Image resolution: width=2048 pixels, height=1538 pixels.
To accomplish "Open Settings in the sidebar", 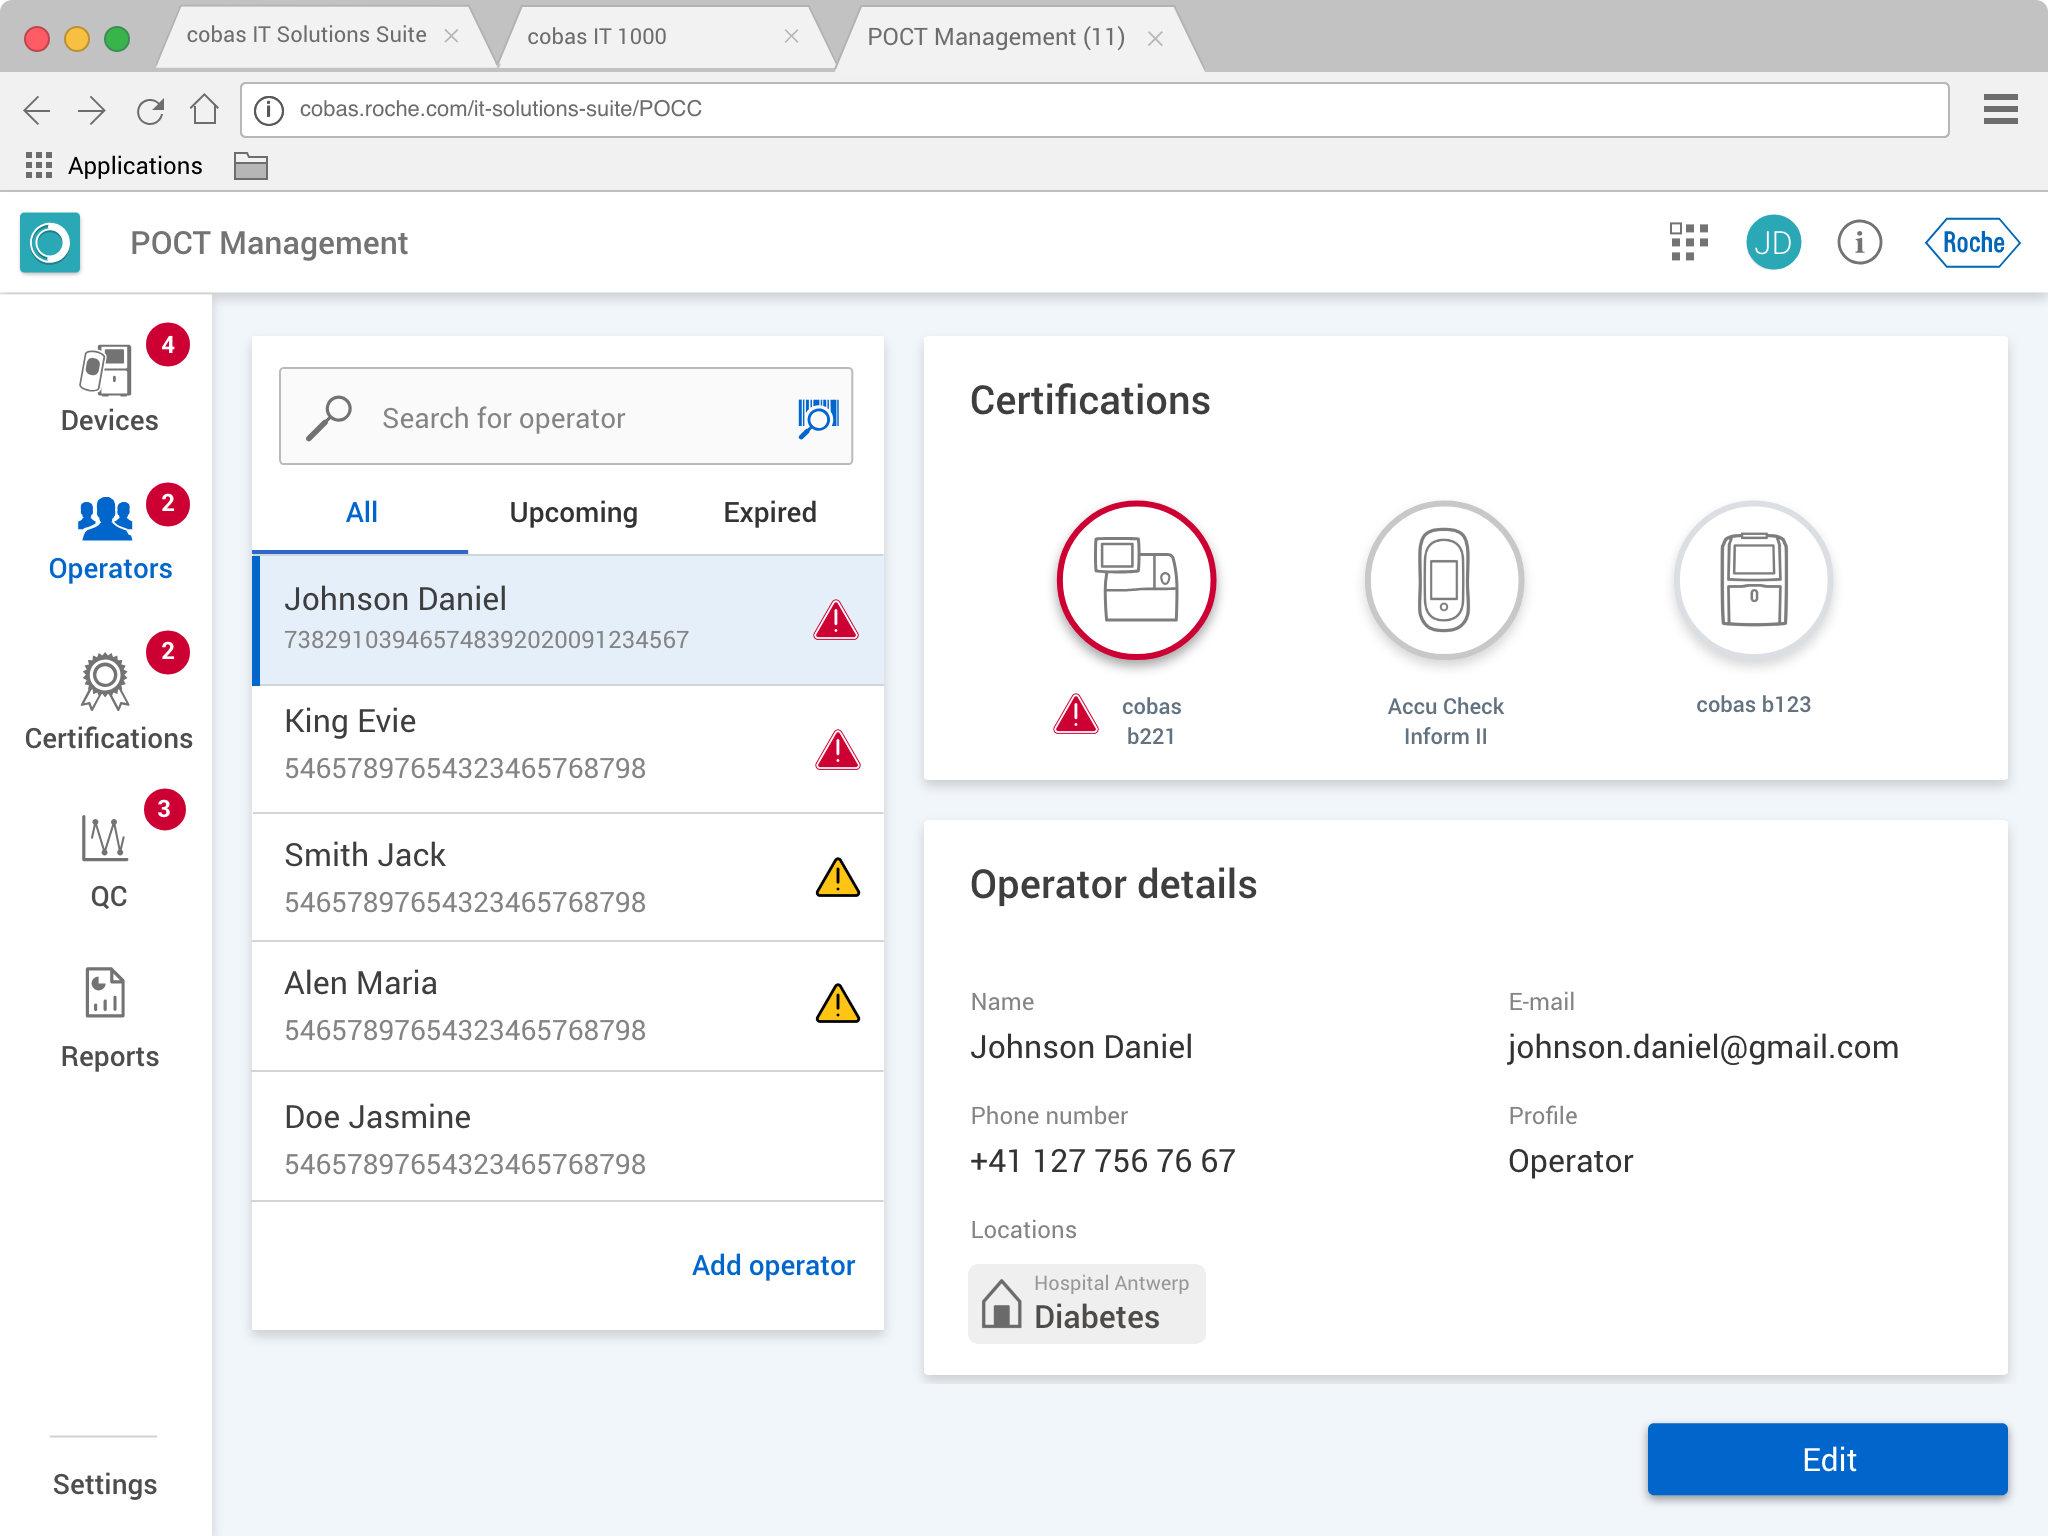I will tap(105, 1484).
